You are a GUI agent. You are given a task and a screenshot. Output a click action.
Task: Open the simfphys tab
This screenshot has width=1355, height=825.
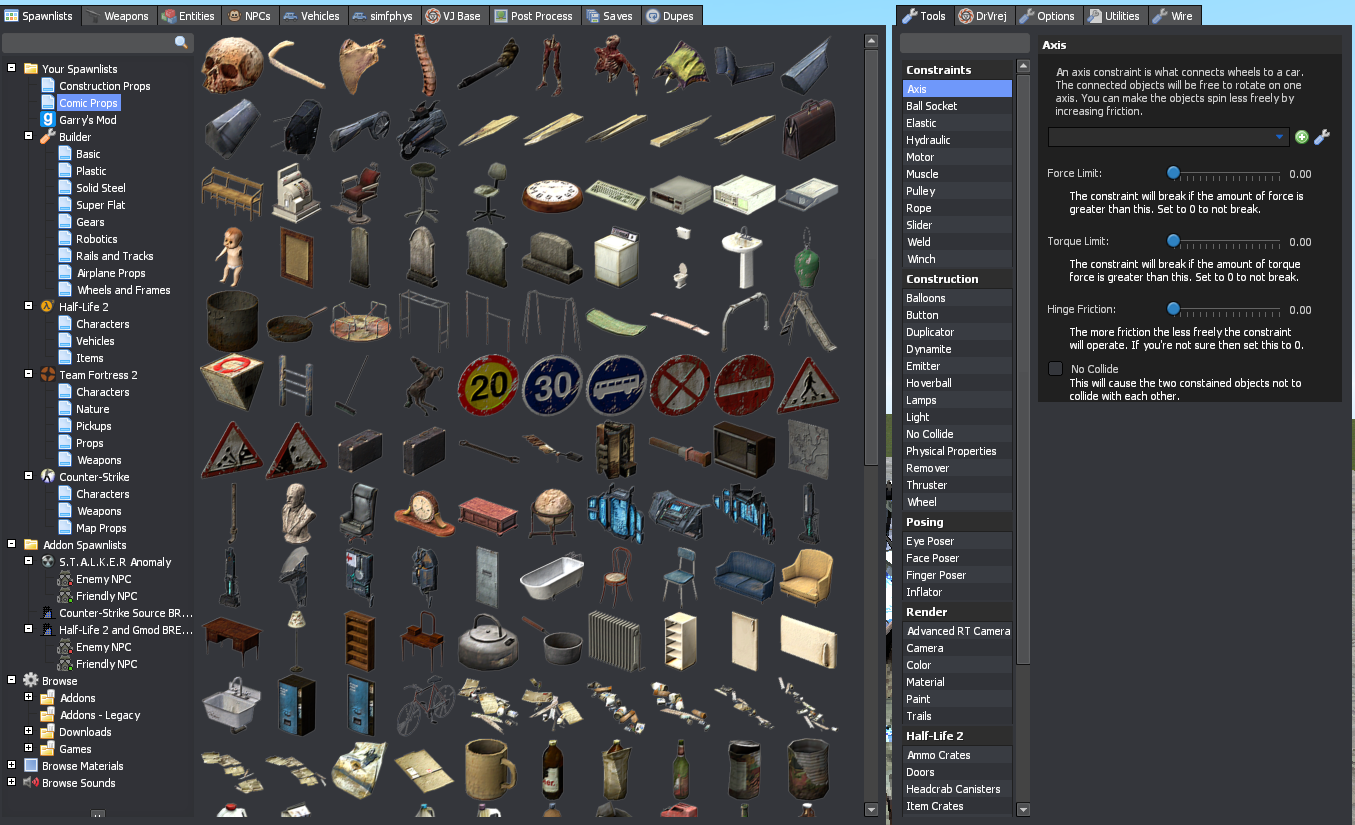tap(384, 15)
